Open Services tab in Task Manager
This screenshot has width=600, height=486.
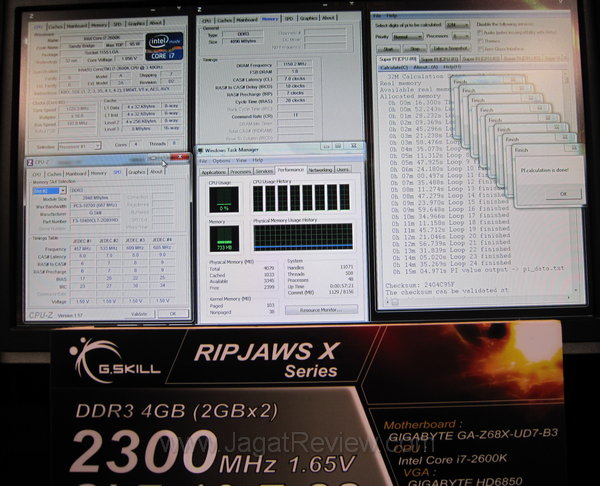(264, 171)
